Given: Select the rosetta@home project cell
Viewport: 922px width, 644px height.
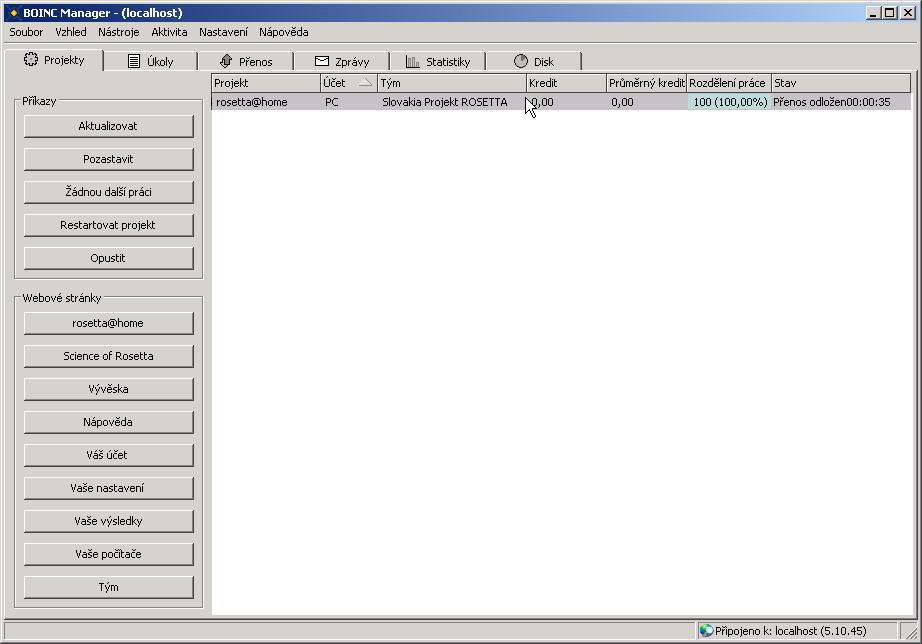Looking at the screenshot, I should point(266,102).
